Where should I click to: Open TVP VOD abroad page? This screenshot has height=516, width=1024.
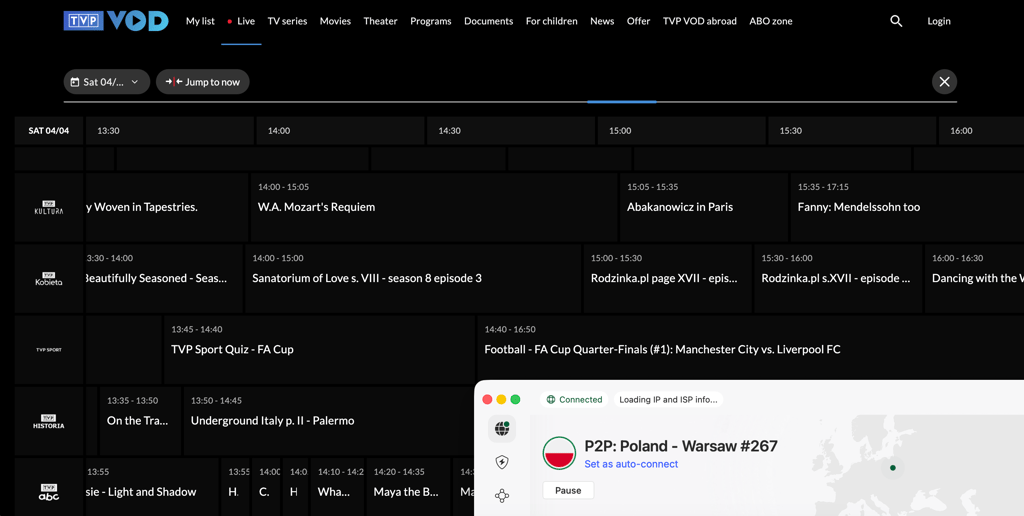click(700, 21)
